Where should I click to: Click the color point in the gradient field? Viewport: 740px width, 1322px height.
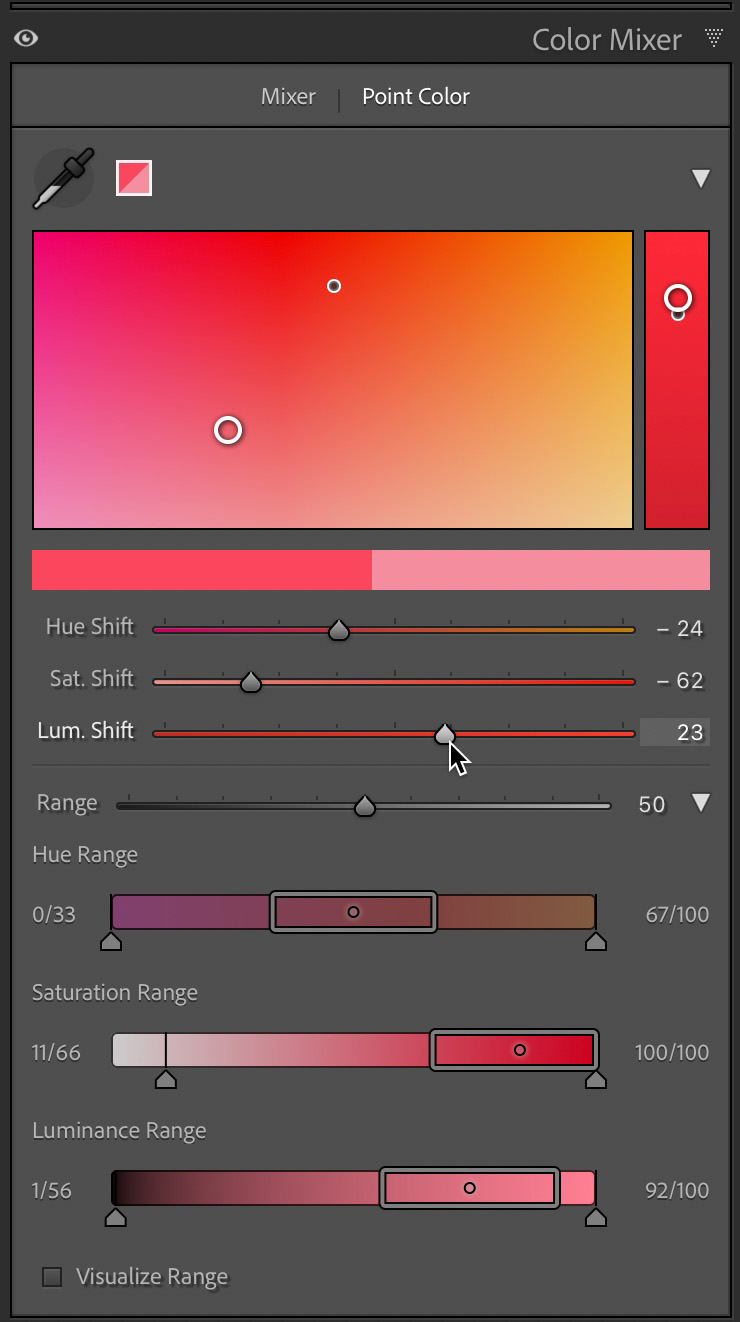click(x=228, y=430)
